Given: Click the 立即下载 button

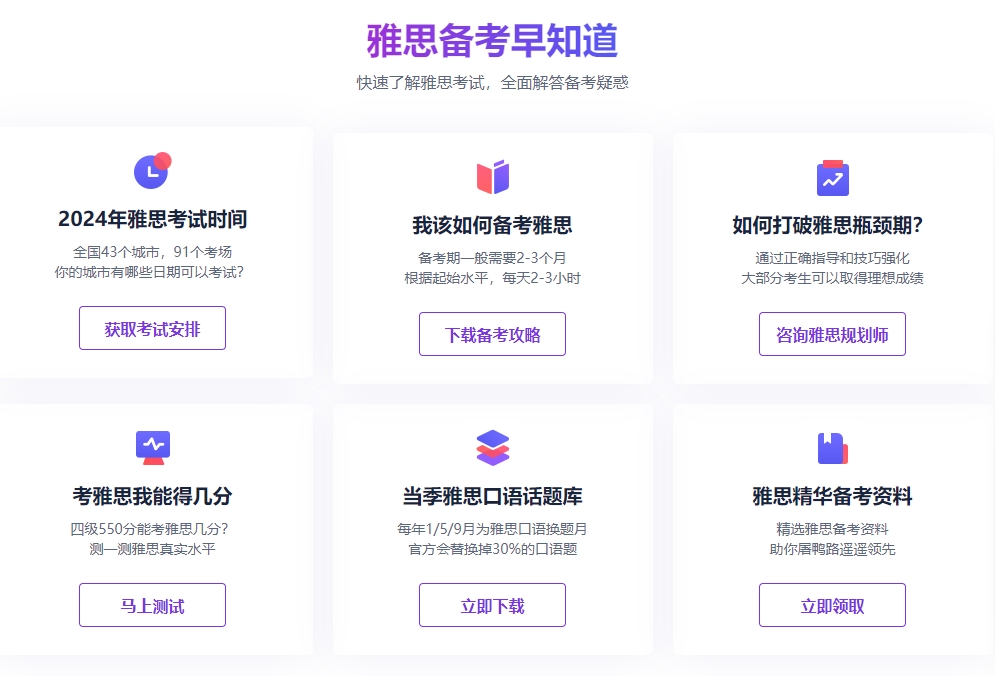Looking at the screenshot, I should tap(492, 605).
